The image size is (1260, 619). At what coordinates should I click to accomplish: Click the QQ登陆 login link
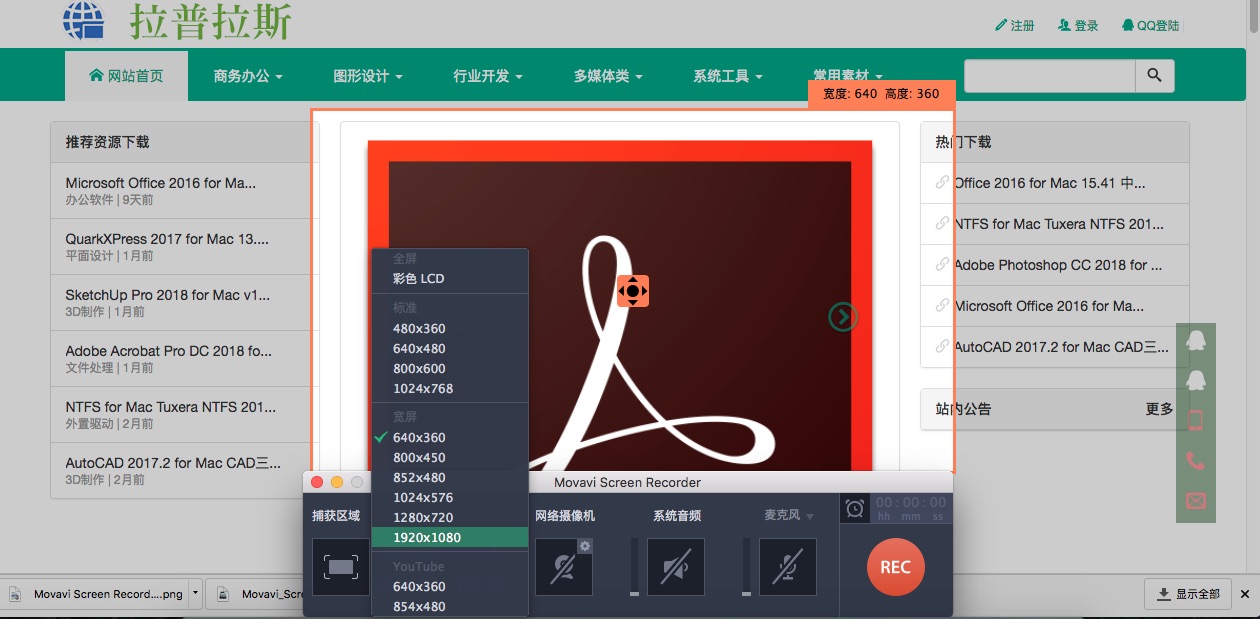pos(1150,26)
